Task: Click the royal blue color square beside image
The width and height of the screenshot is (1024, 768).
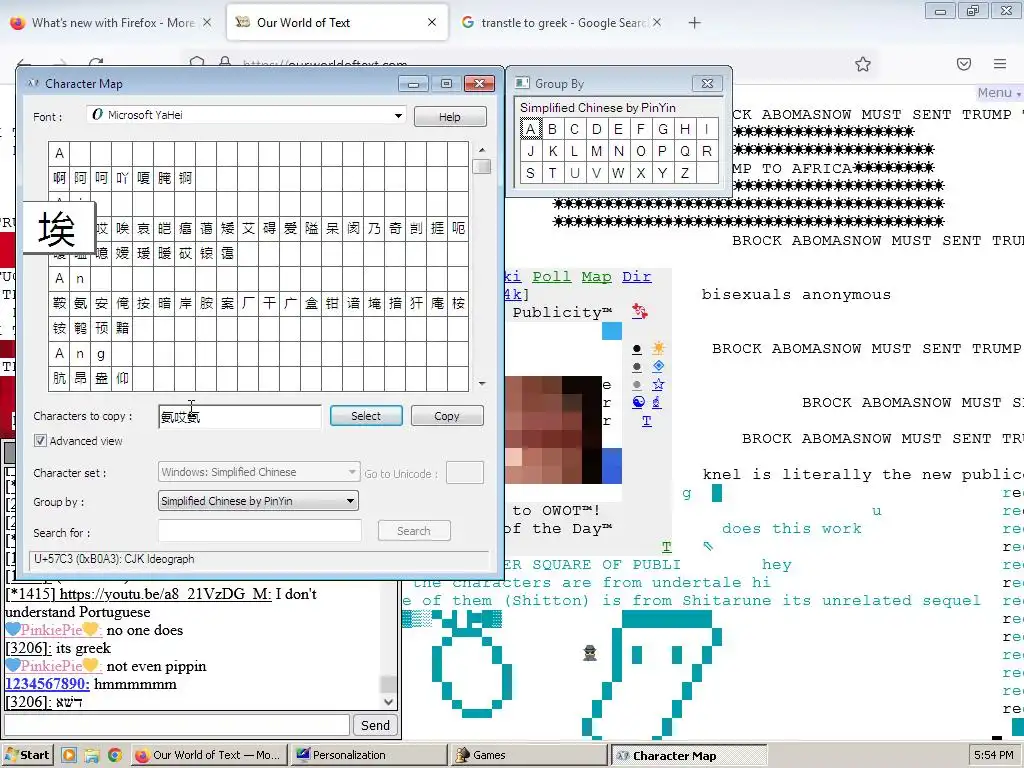Action: point(612,466)
